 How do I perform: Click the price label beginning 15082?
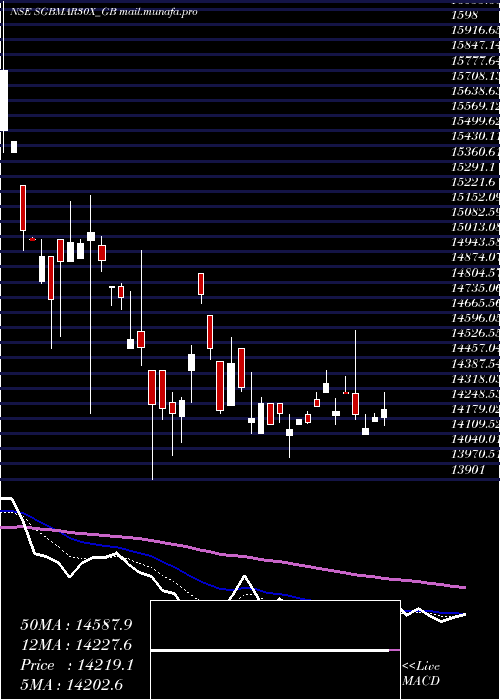tap(475, 212)
